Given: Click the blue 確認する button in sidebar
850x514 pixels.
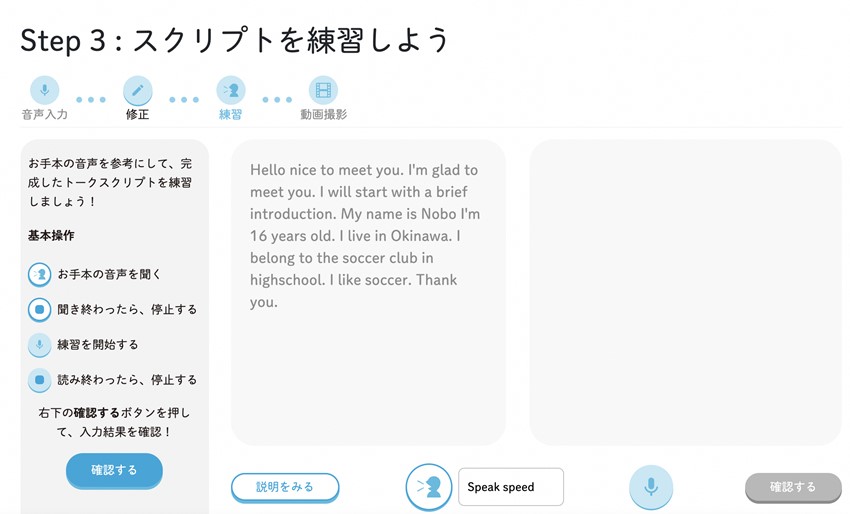Looking at the screenshot, I should pos(114,470).
